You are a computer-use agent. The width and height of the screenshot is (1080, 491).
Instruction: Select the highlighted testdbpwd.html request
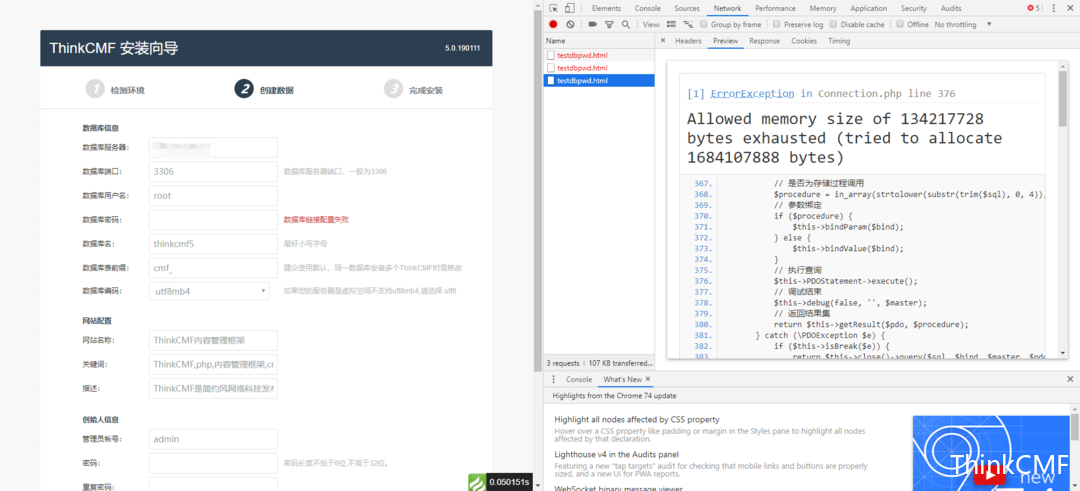599,81
